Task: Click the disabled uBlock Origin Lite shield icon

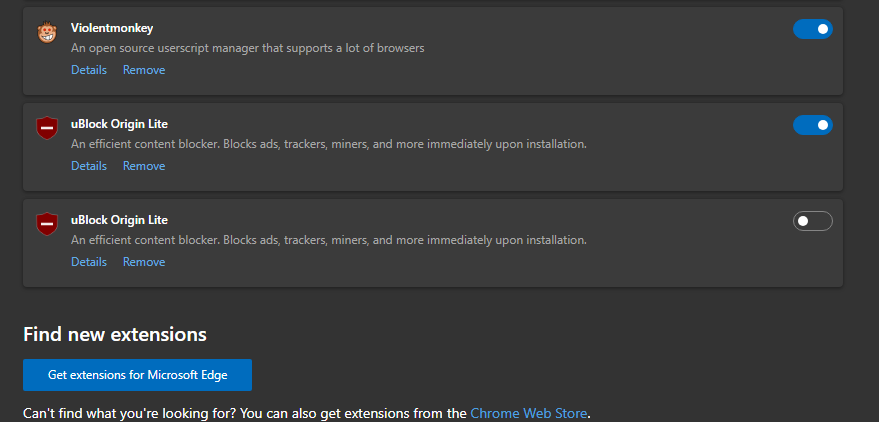Action: pos(46,224)
